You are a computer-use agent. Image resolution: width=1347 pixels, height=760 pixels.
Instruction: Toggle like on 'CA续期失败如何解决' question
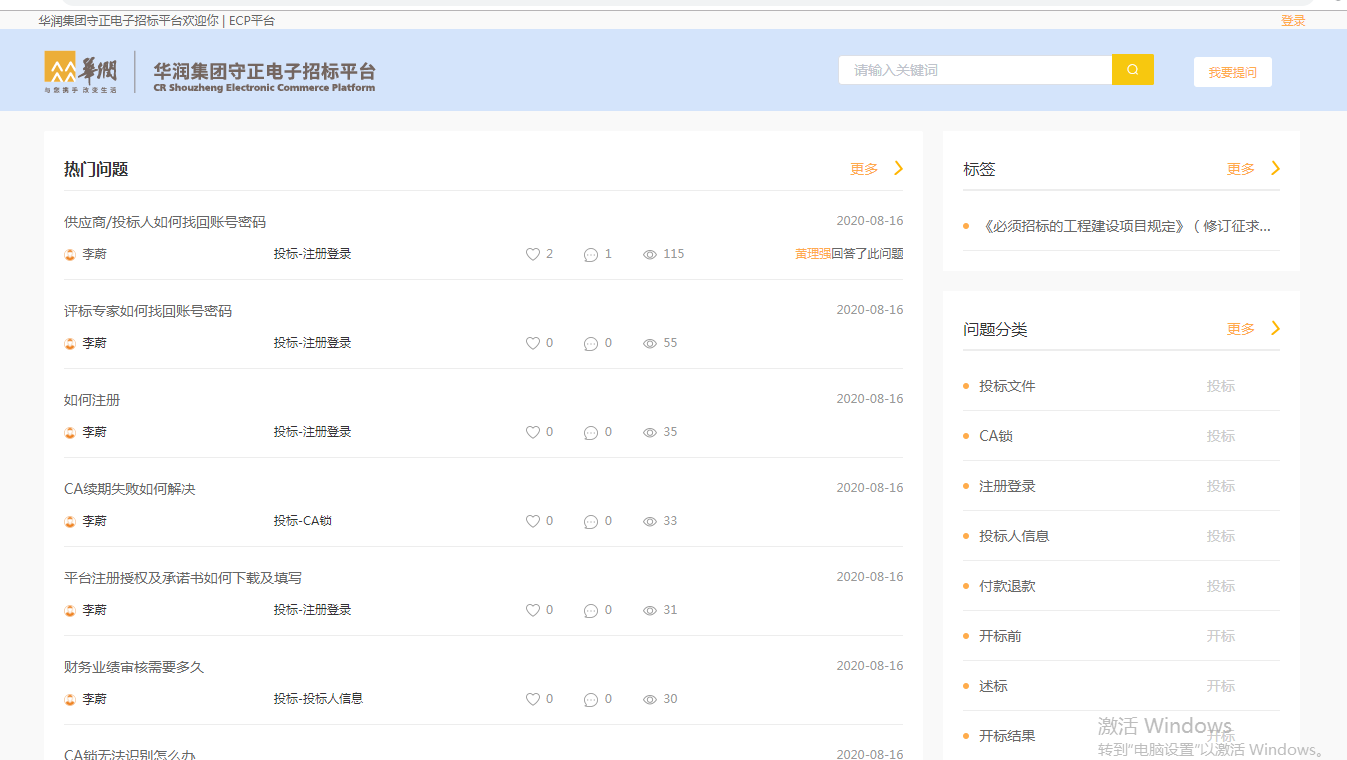[x=533, y=522]
